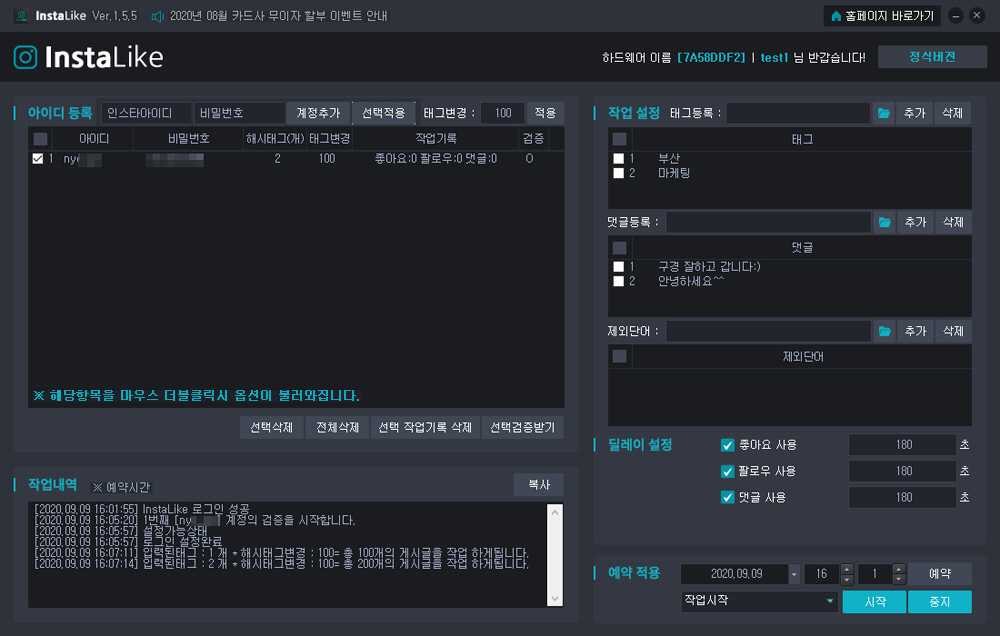Click the 태그변경 value field
1000x636 pixels.
coord(503,113)
